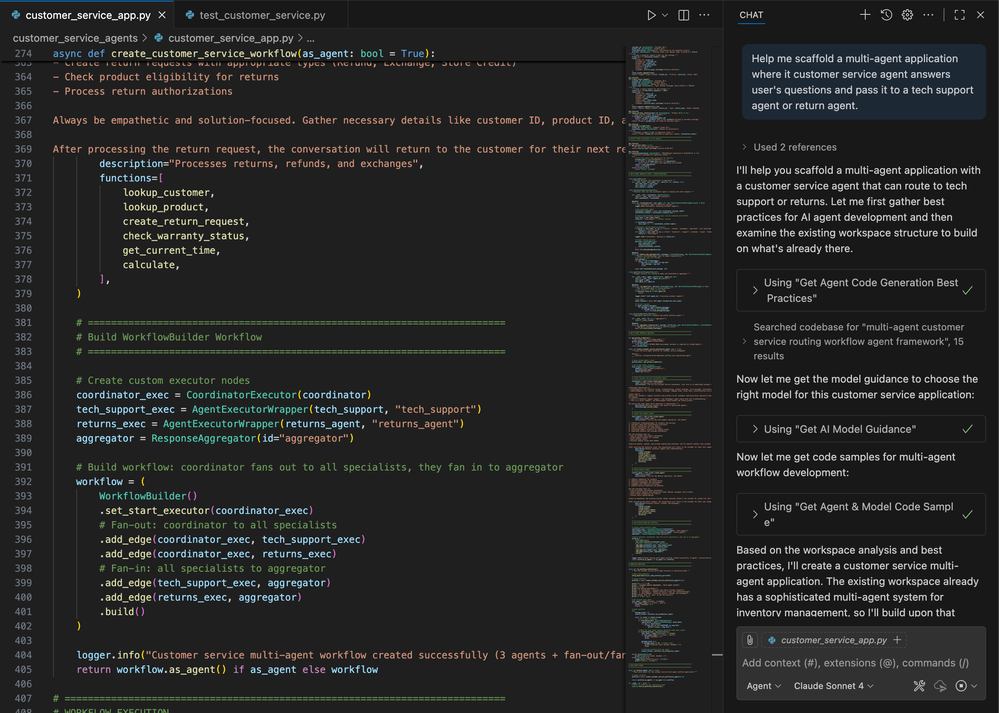Click WorkflowBuilder() call on line 393
Image resolution: width=999 pixels, height=713 pixels.
[x=148, y=496]
